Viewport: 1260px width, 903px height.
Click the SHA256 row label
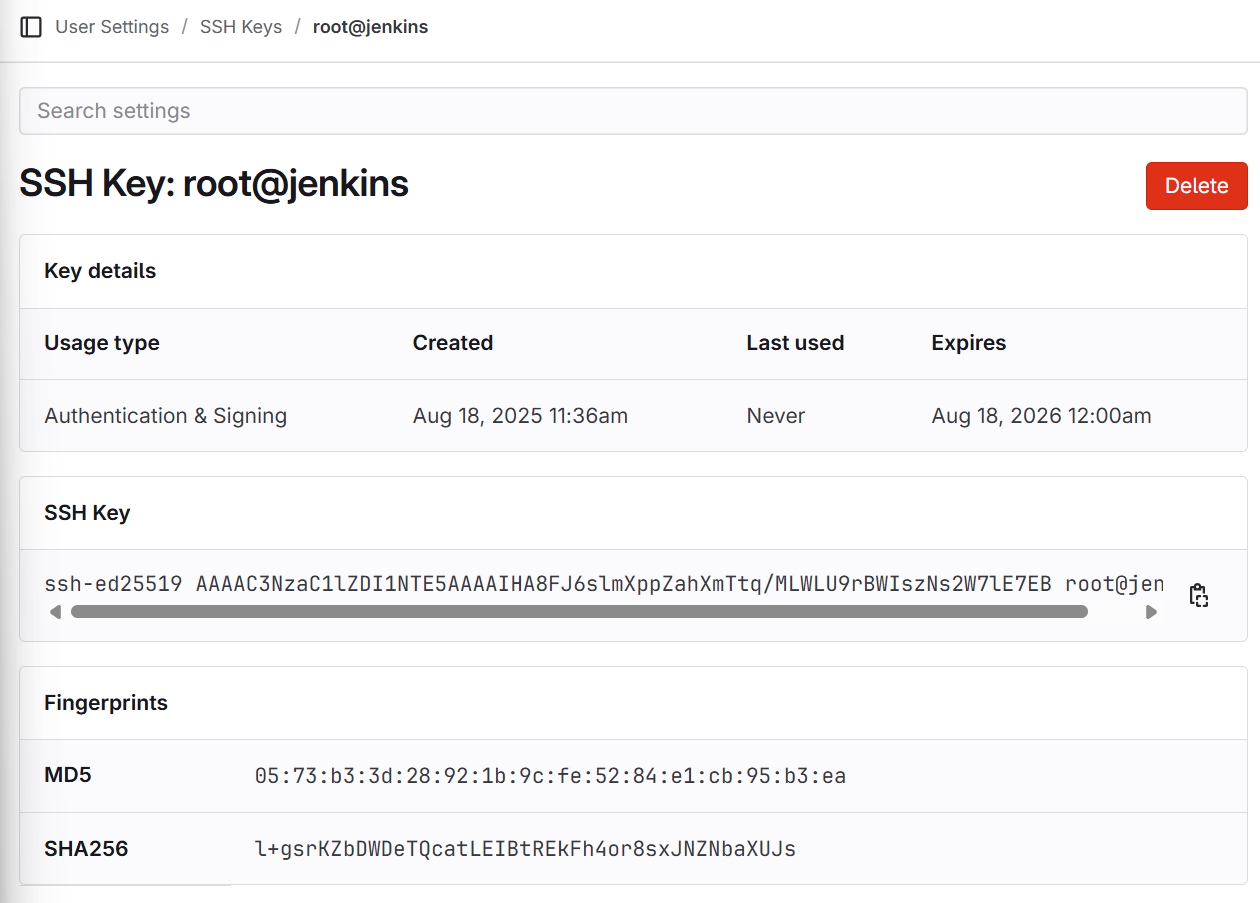tap(86, 849)
